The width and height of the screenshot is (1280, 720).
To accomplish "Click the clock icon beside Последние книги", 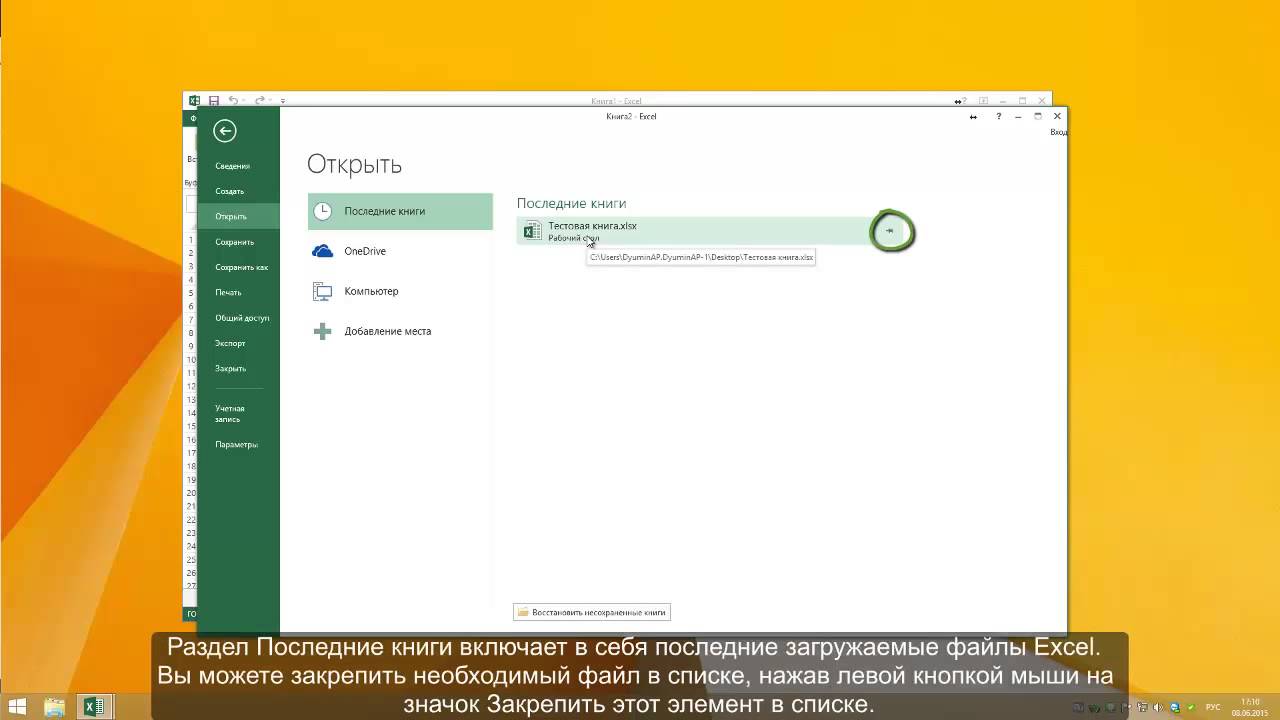I will point(322,211).
